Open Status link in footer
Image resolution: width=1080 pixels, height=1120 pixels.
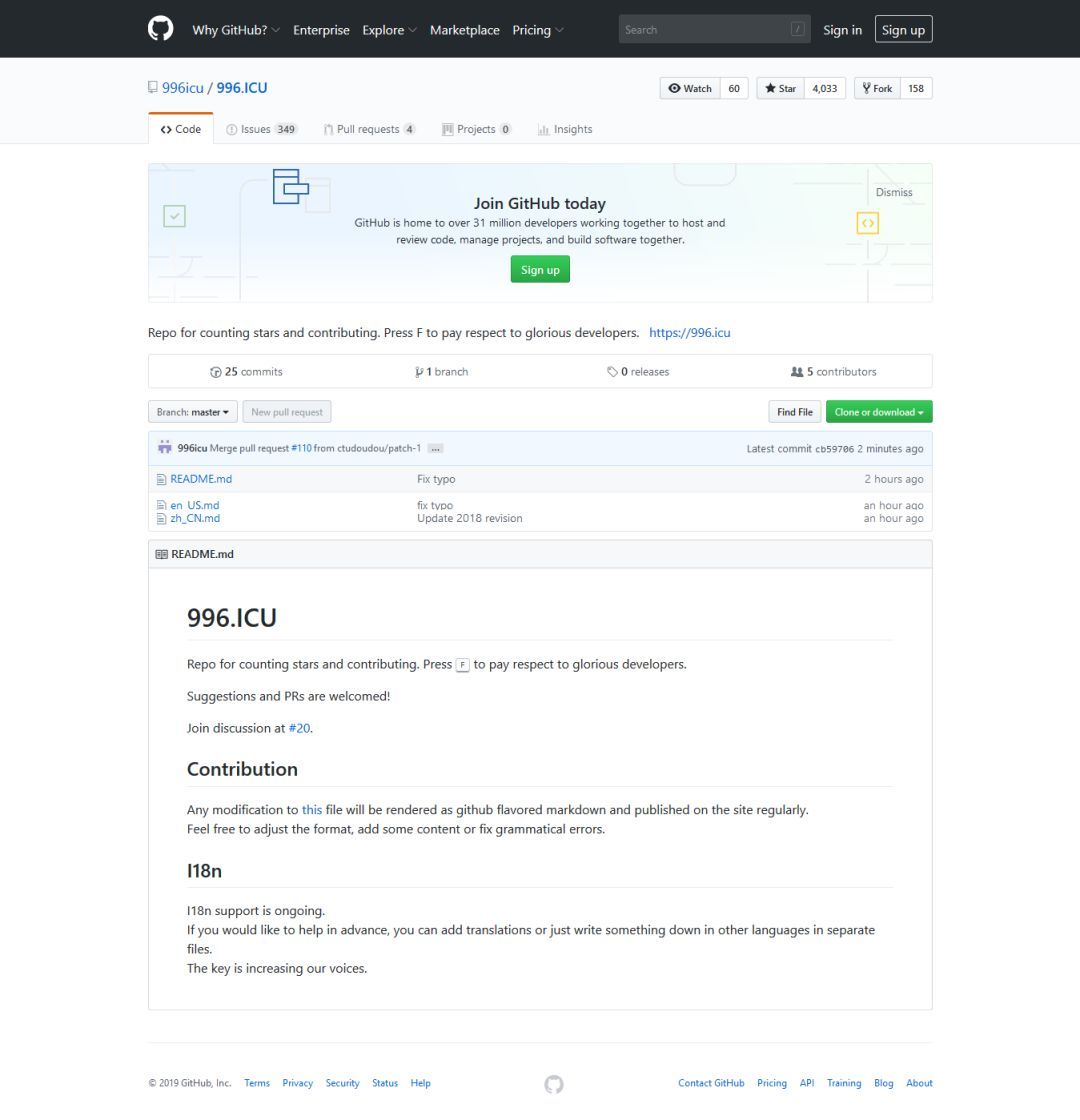click(x=385, y=1084)
